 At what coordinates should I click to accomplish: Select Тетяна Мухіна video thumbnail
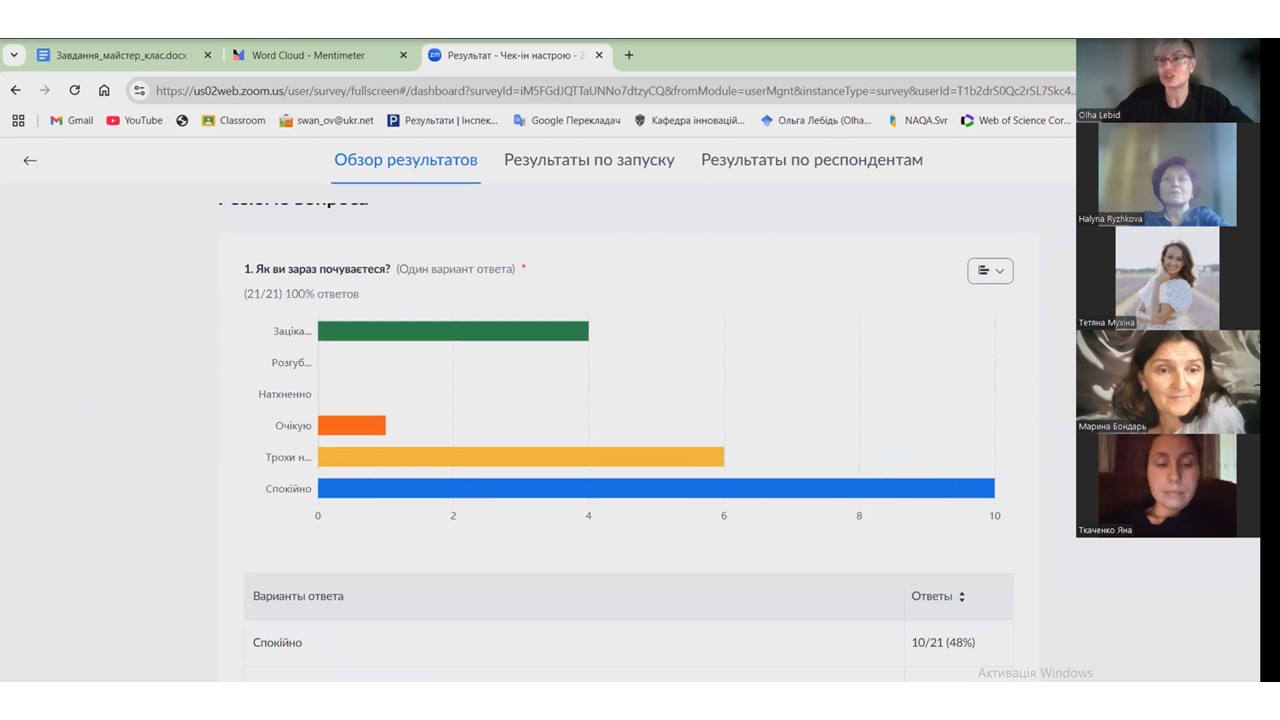(x=1168, y=278)
